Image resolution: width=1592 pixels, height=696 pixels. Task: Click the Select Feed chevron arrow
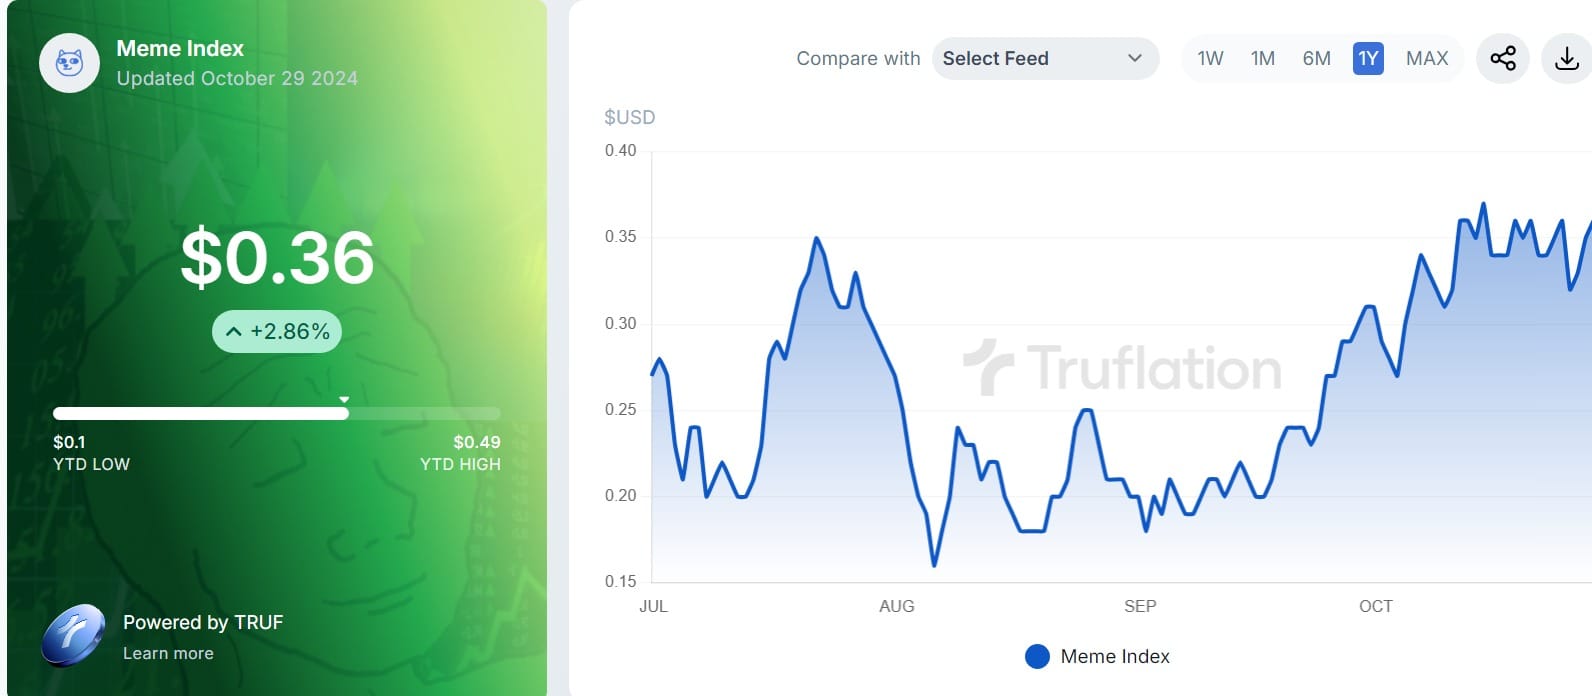[x=1133, y=59]
